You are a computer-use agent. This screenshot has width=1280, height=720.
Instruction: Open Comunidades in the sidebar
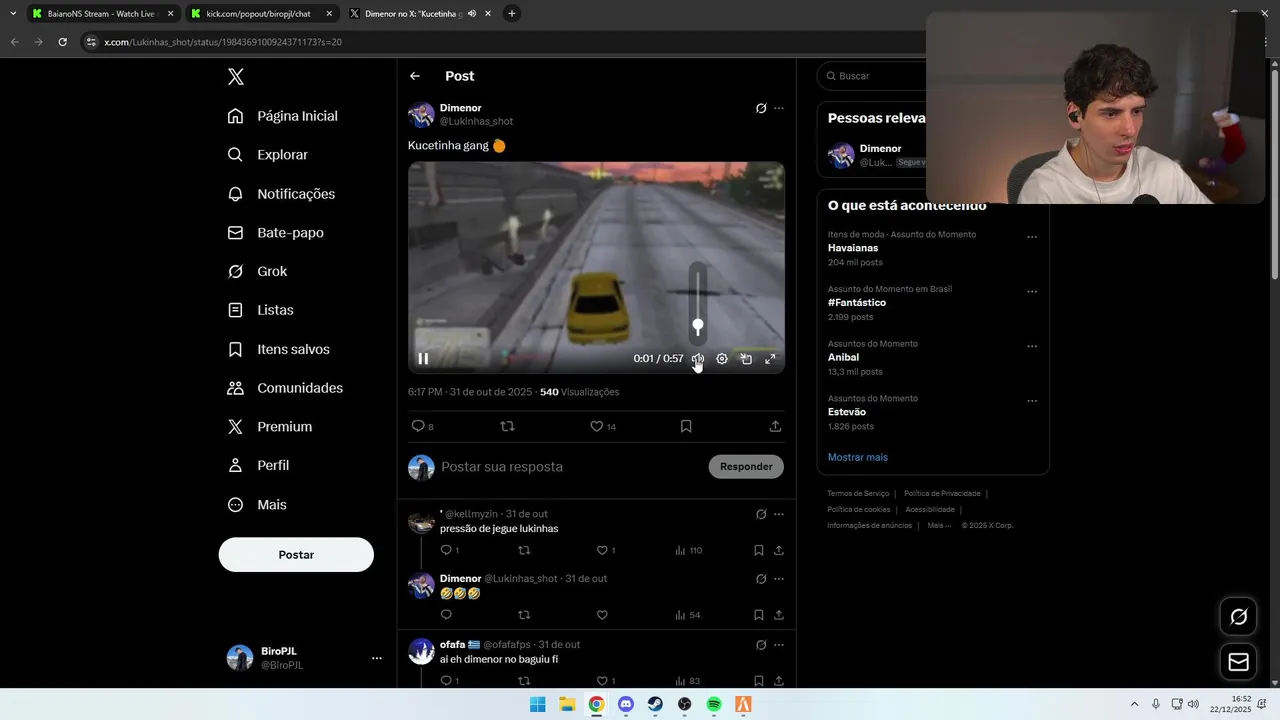[285, 388]
